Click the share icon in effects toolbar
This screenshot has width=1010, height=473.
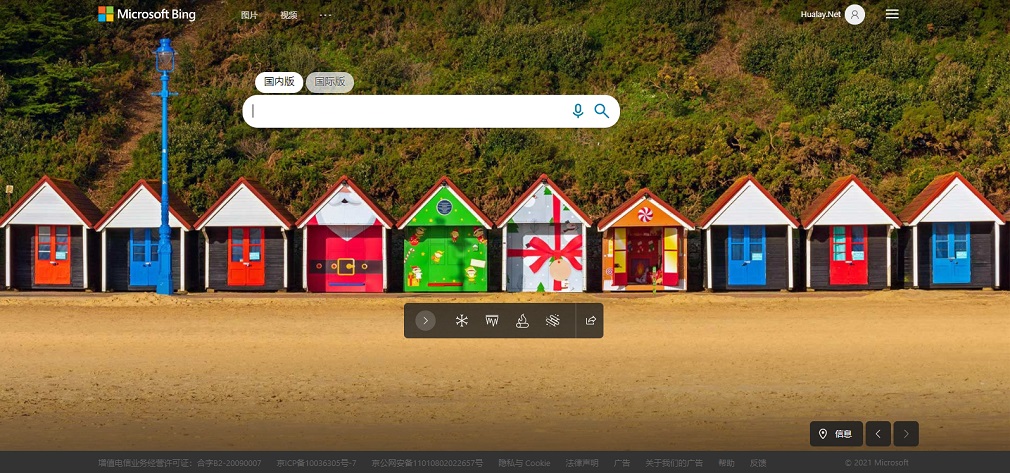click(590, 321)
